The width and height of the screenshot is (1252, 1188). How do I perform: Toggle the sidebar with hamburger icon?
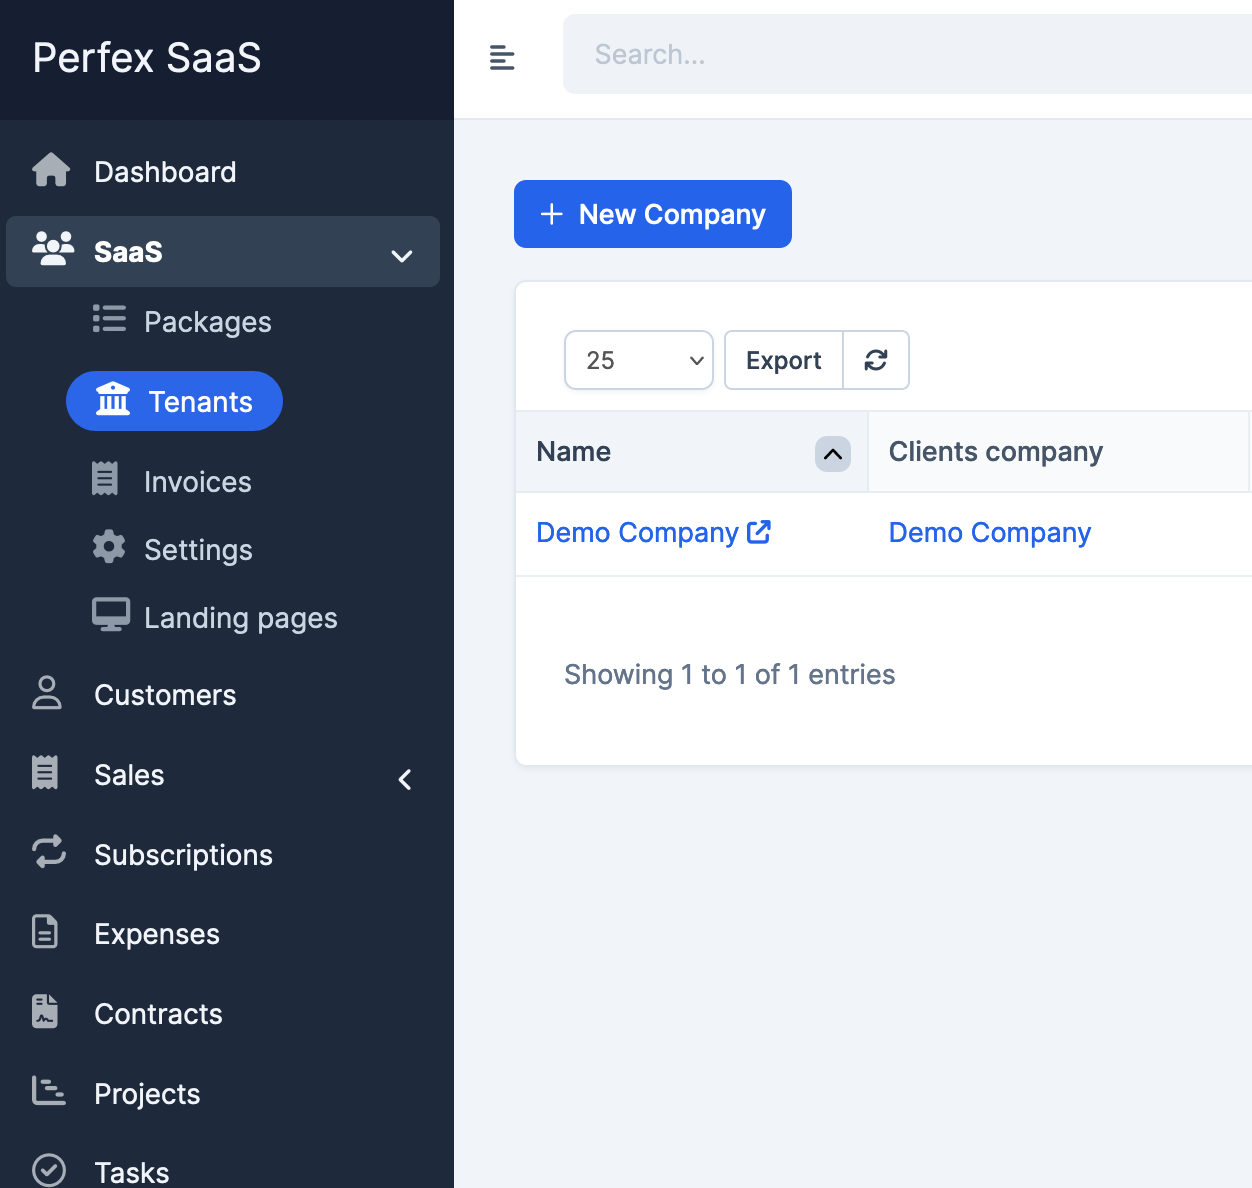[502, 58]
